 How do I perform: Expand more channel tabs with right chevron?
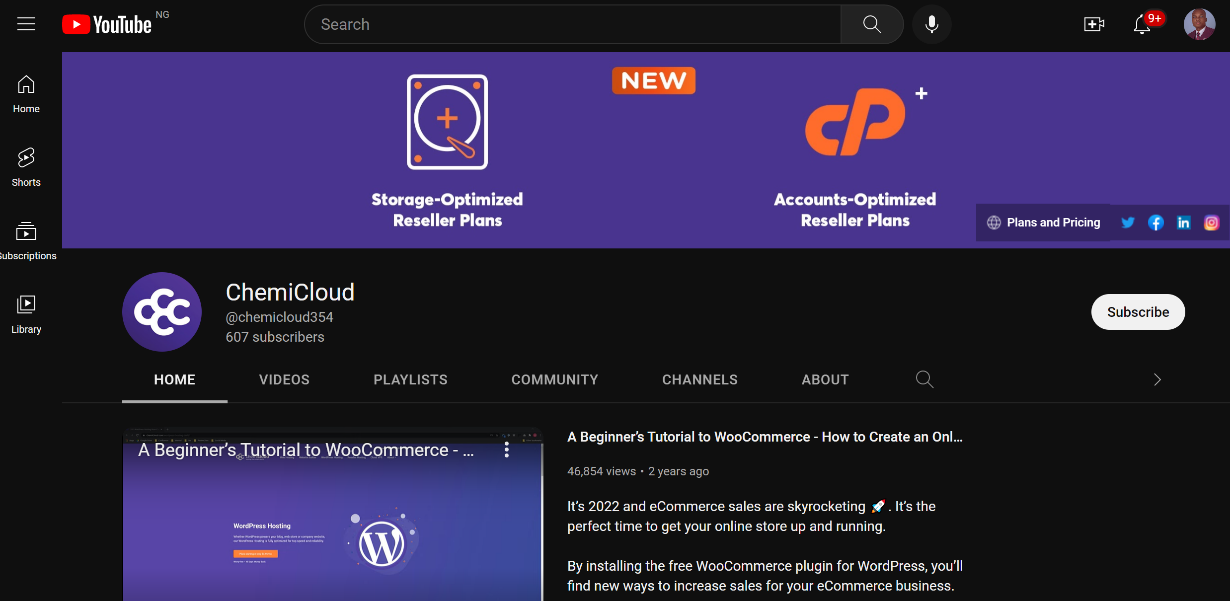1157,379
